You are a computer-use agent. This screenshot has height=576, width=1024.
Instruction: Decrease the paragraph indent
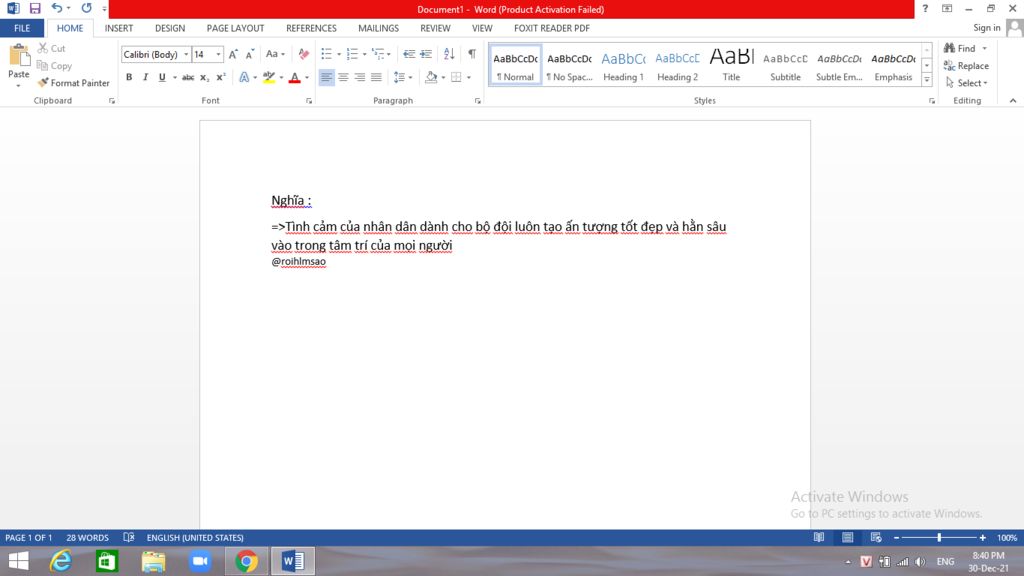point(409,54)
